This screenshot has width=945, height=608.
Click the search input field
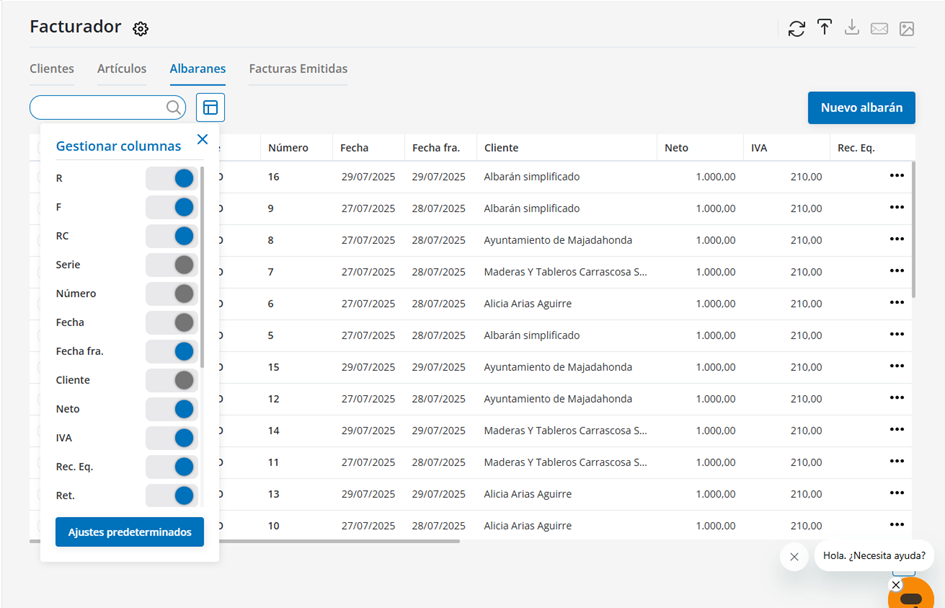[x=107, y=107]
